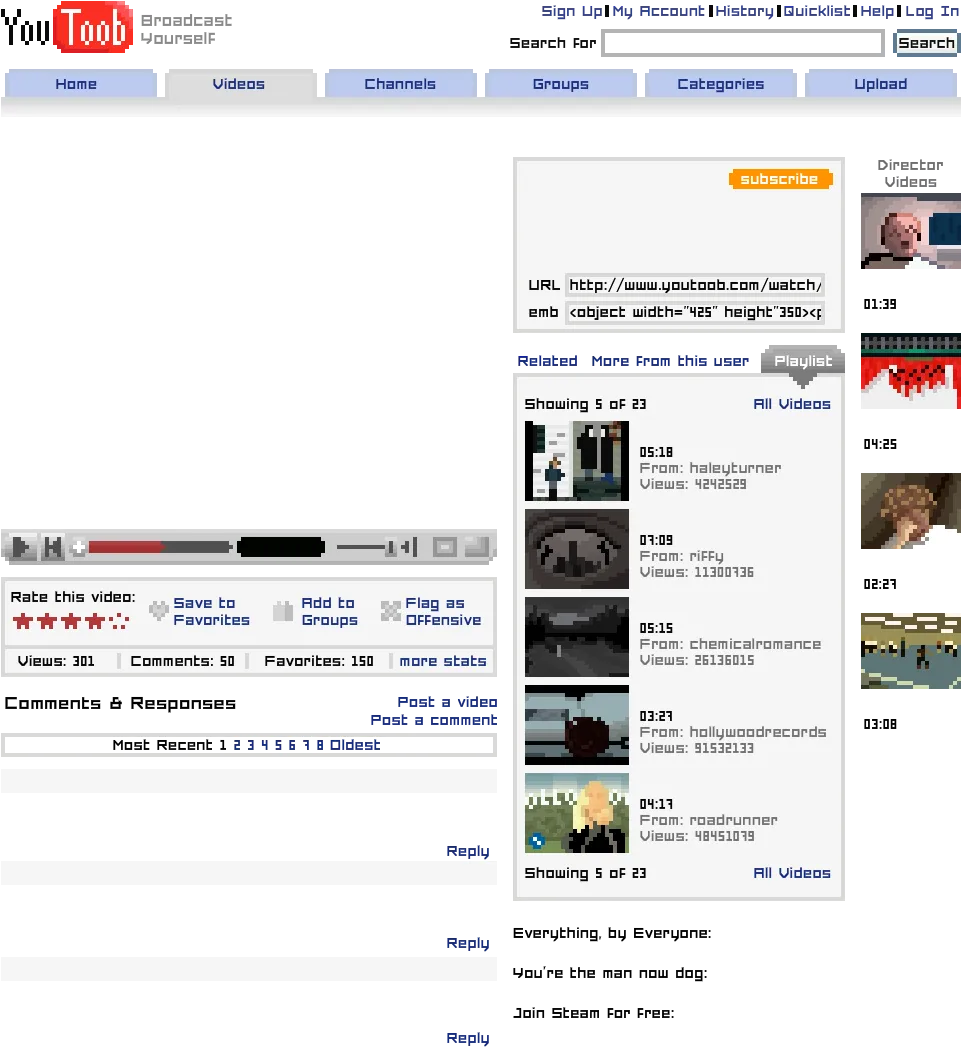
Task: Go to comments page 5
Action: [278, 745]
